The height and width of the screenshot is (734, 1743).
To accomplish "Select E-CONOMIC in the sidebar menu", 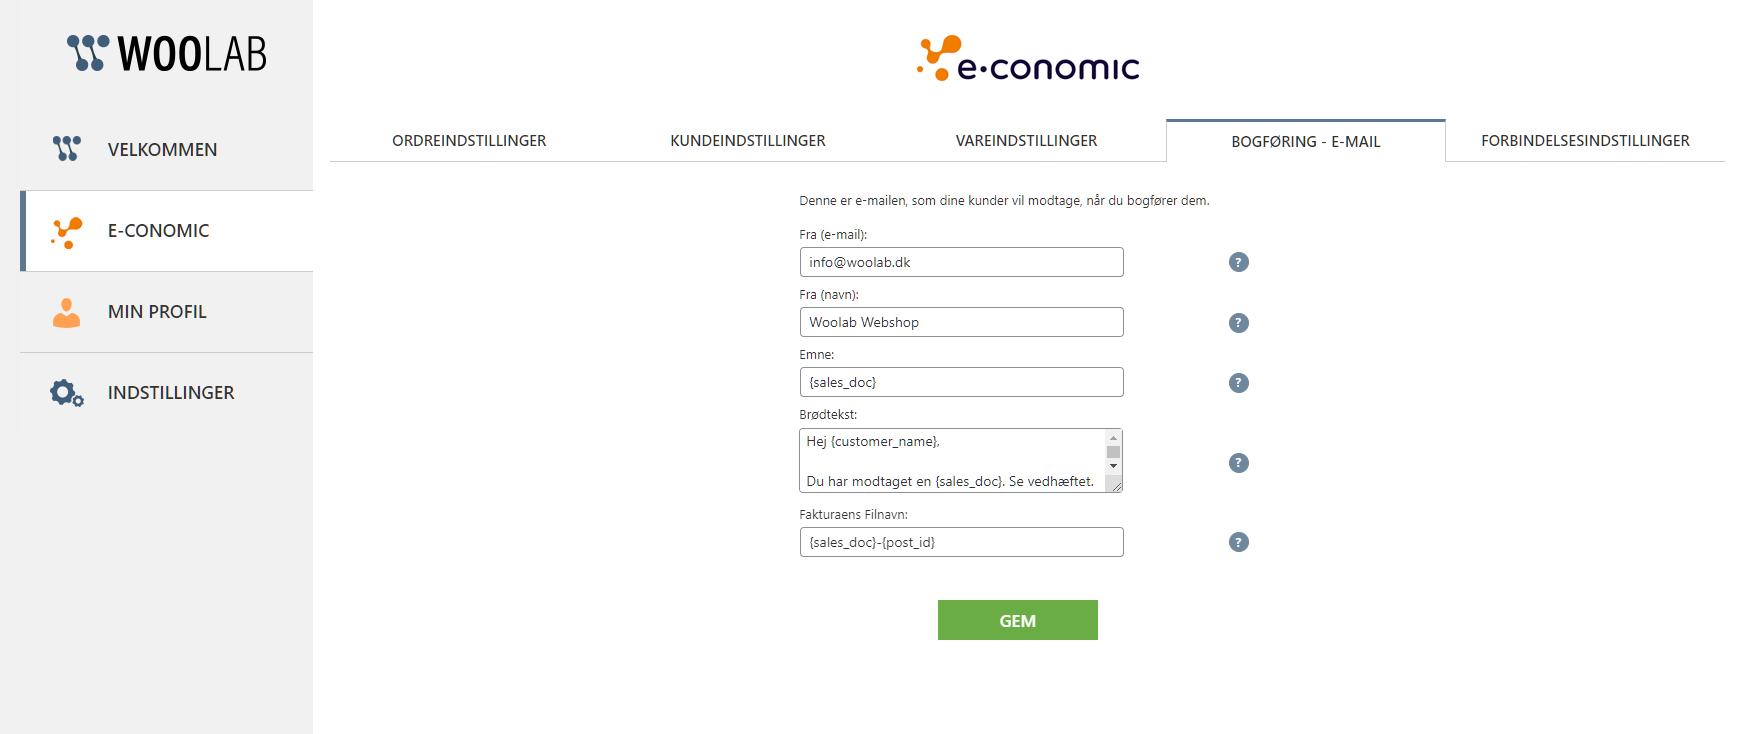I will point(158,231).
